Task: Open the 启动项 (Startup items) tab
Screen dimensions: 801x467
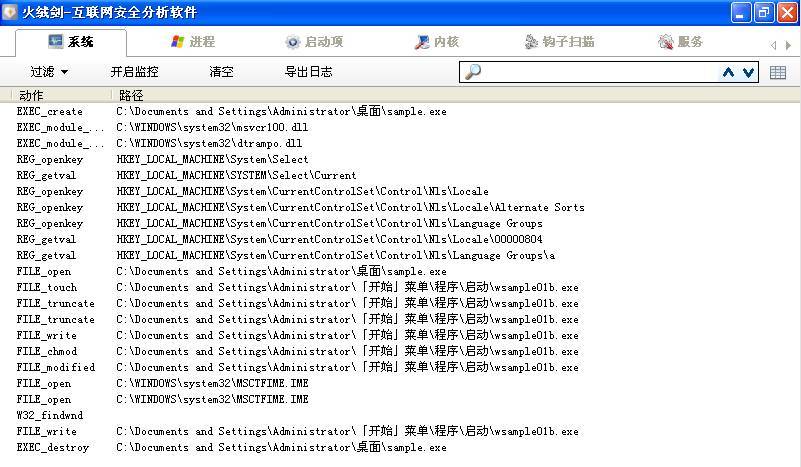Action: coord(313,42)
